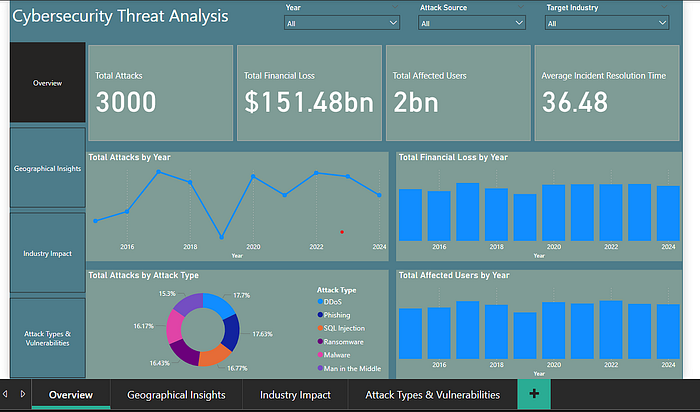Image resolution: width=700 pixels, height=412 pixels.
Task: Switch to the Geographical Insights bottom tab
Action: [176, 395]
